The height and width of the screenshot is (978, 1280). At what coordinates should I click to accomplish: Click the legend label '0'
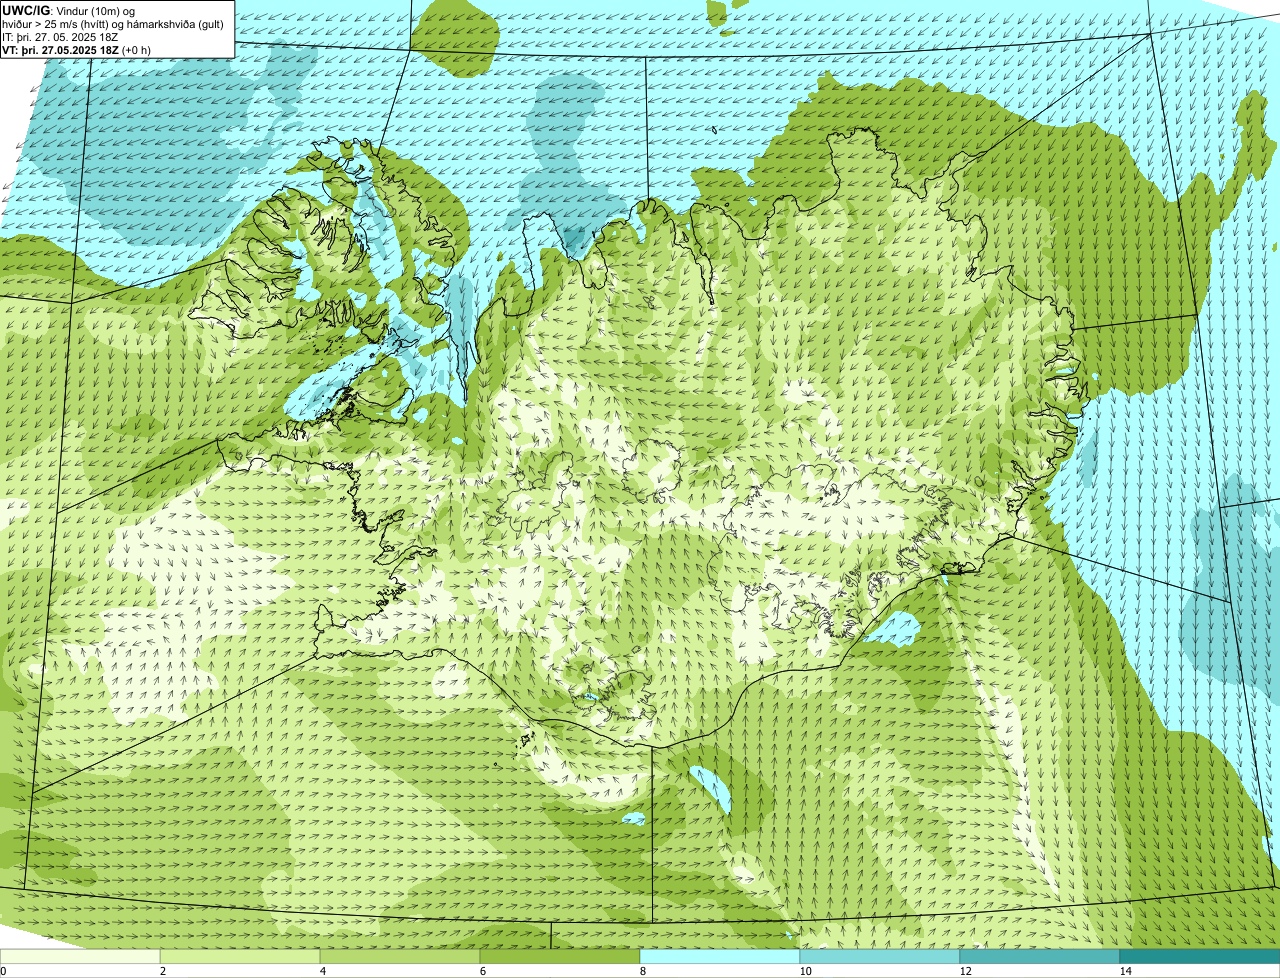point(3,971)
